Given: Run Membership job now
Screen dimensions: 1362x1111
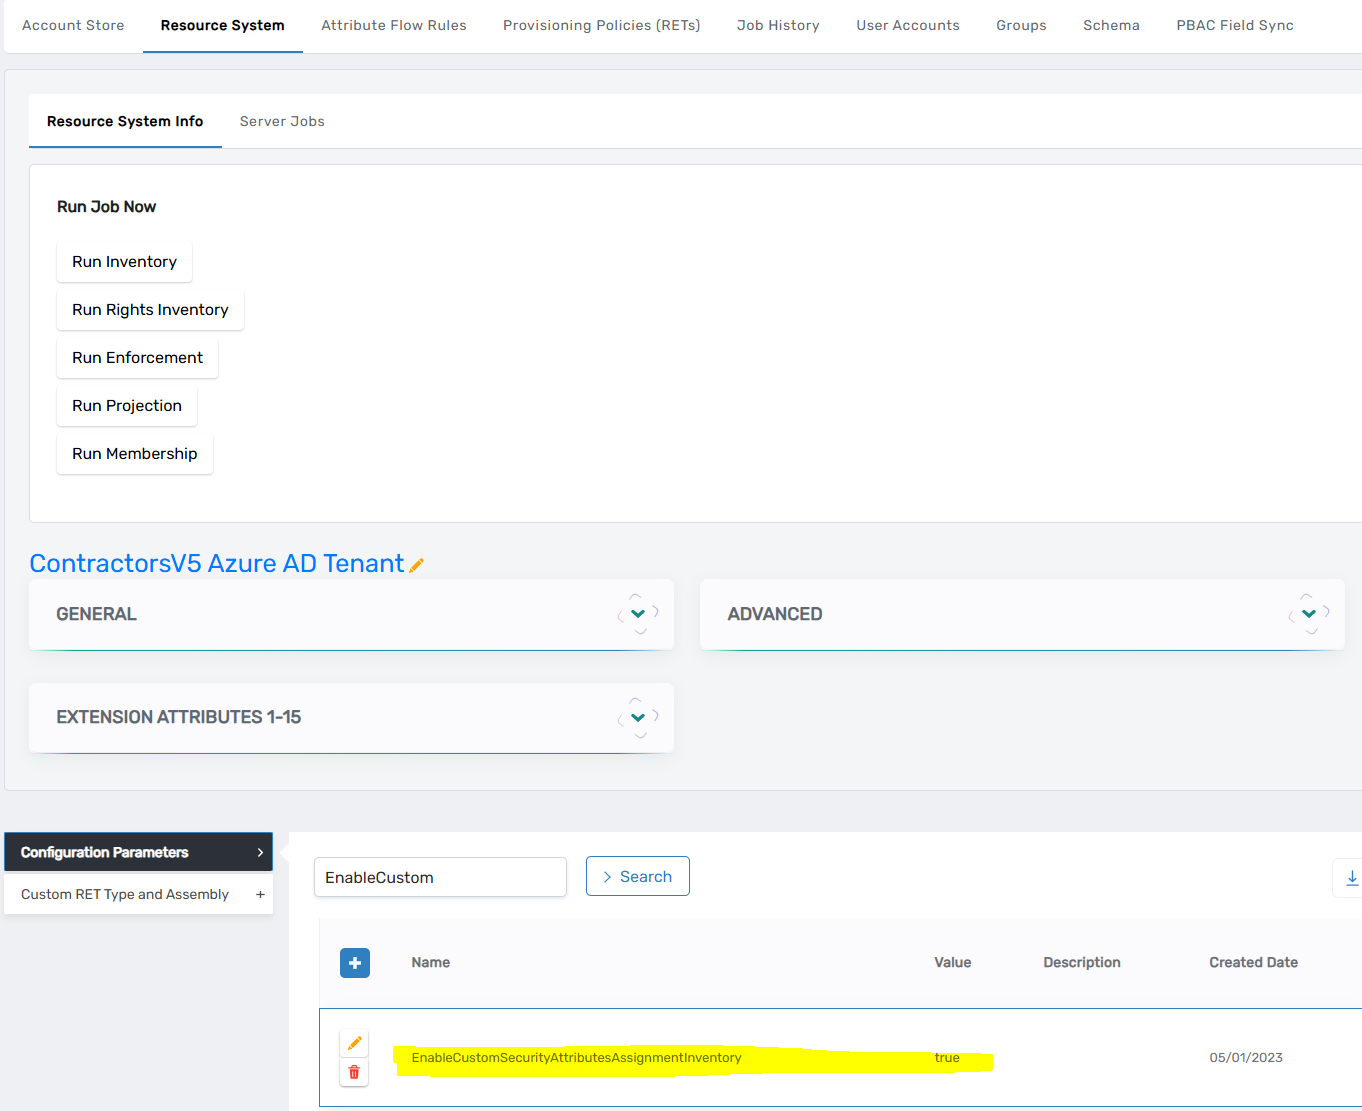Looking at the screenshot, I should (134, 453).
